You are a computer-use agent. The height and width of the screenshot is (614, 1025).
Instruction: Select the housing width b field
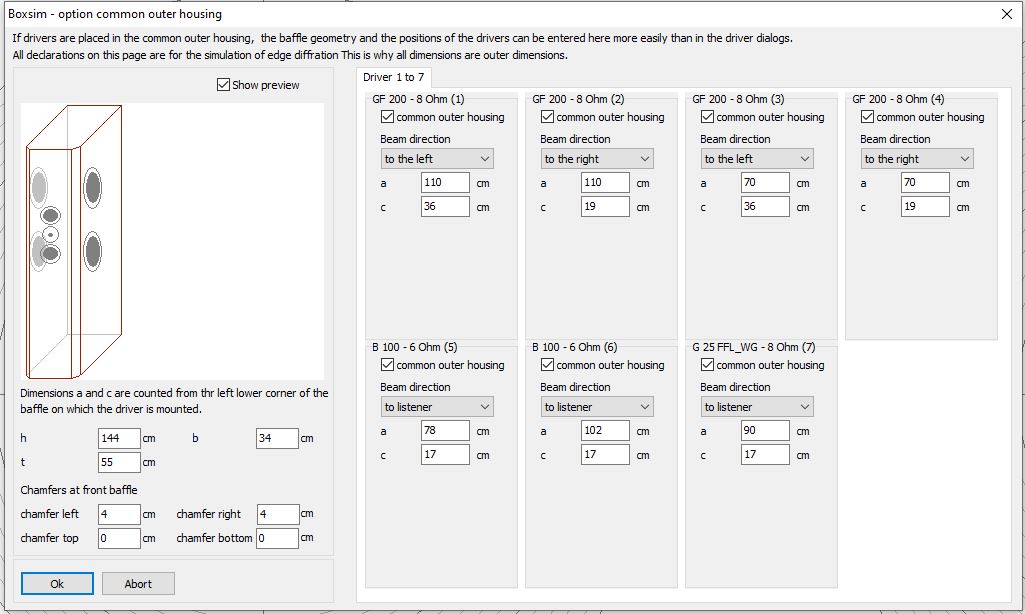[x=277, y=438]
